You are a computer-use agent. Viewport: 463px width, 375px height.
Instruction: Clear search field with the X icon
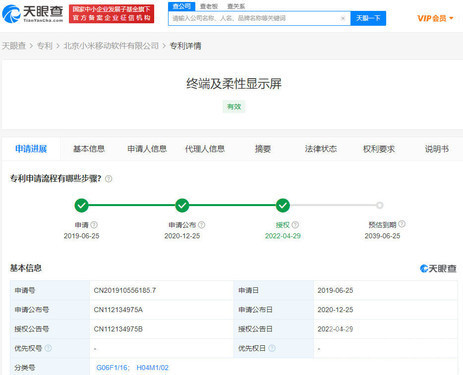point(343,18)
